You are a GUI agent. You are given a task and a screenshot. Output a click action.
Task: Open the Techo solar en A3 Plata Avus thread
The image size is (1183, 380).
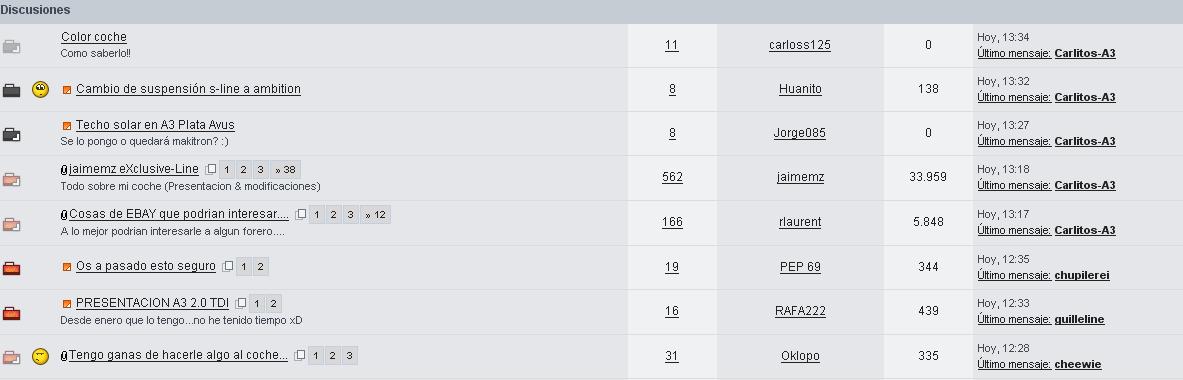point(155,125)
